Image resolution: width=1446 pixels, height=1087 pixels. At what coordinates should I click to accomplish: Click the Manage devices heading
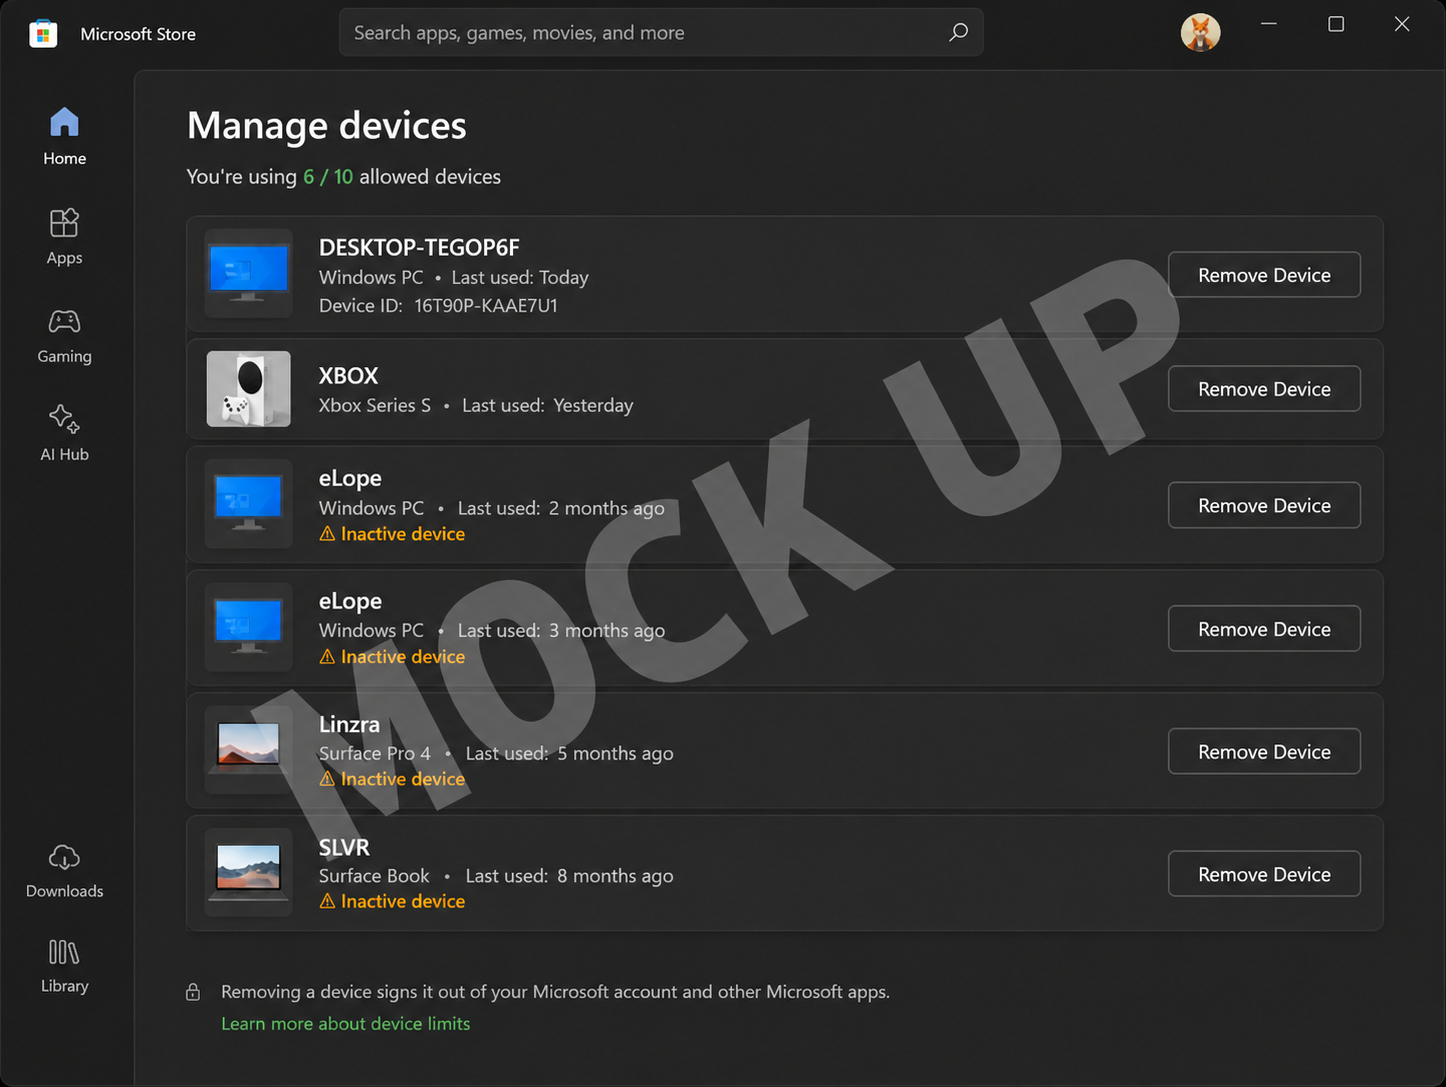pyautogui.click(x=327, y=126)
